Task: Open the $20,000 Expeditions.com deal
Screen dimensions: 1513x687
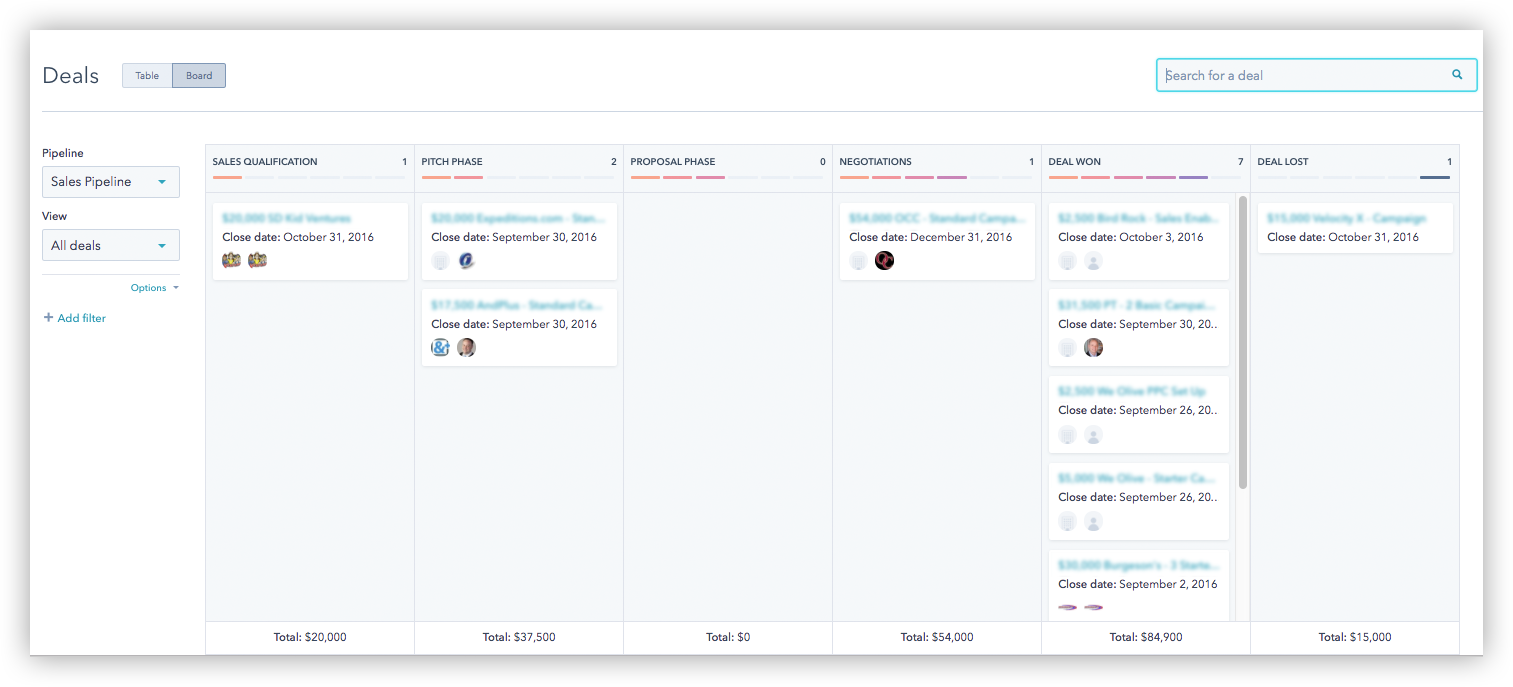Action: [518, 218]
